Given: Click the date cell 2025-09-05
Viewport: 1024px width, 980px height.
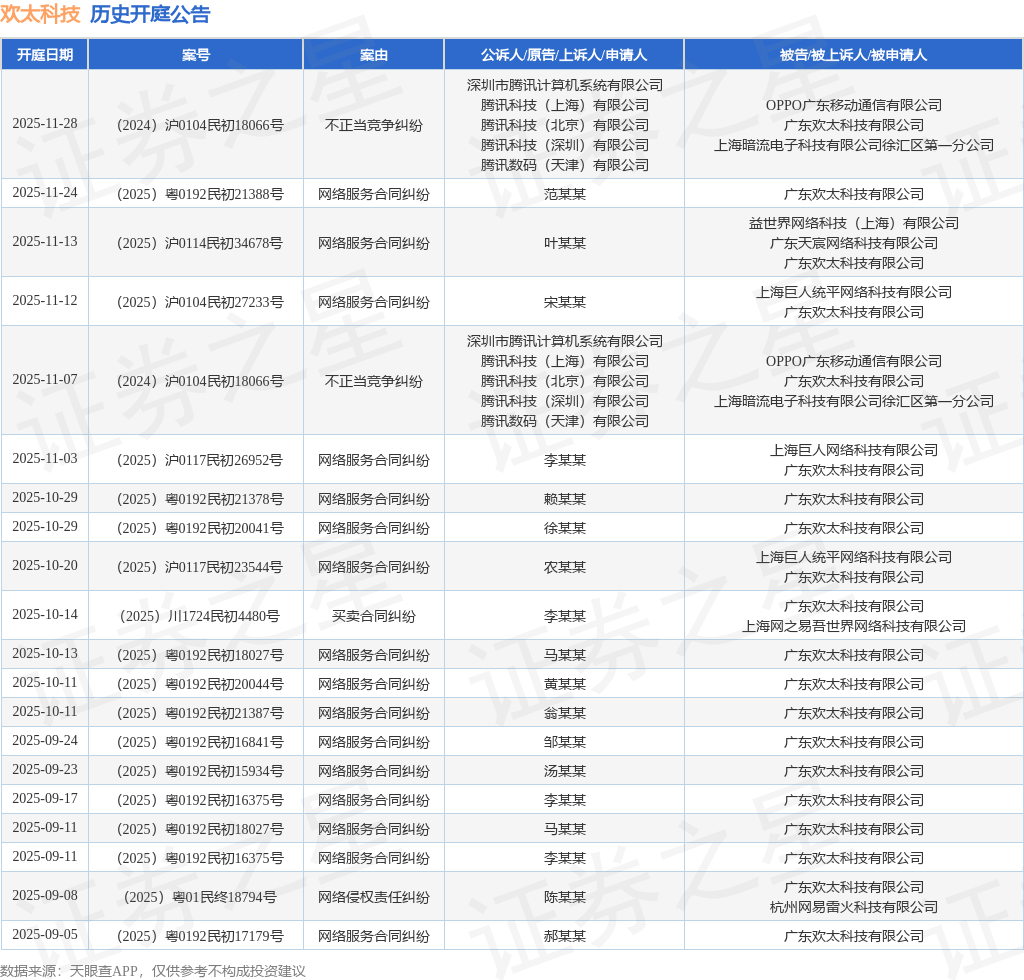Looking at the screenshot, I should coord(44,934).
